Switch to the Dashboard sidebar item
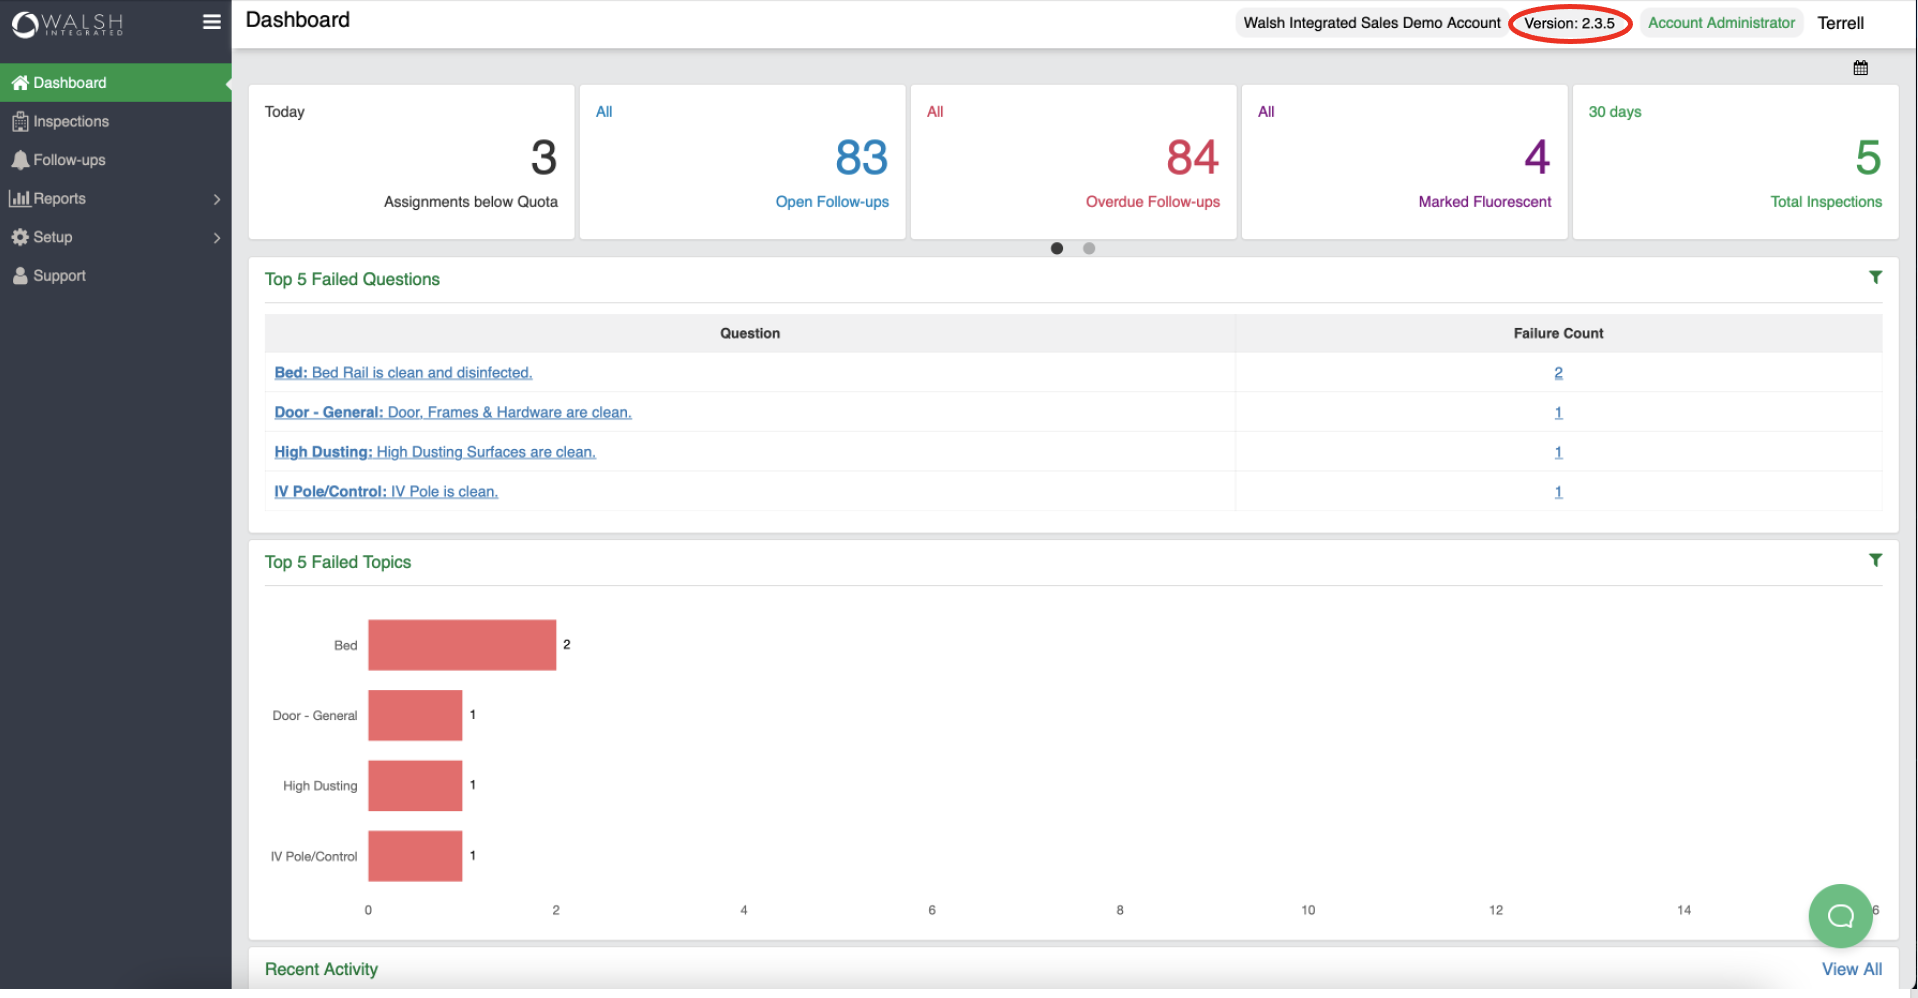 tap(70, 82)
